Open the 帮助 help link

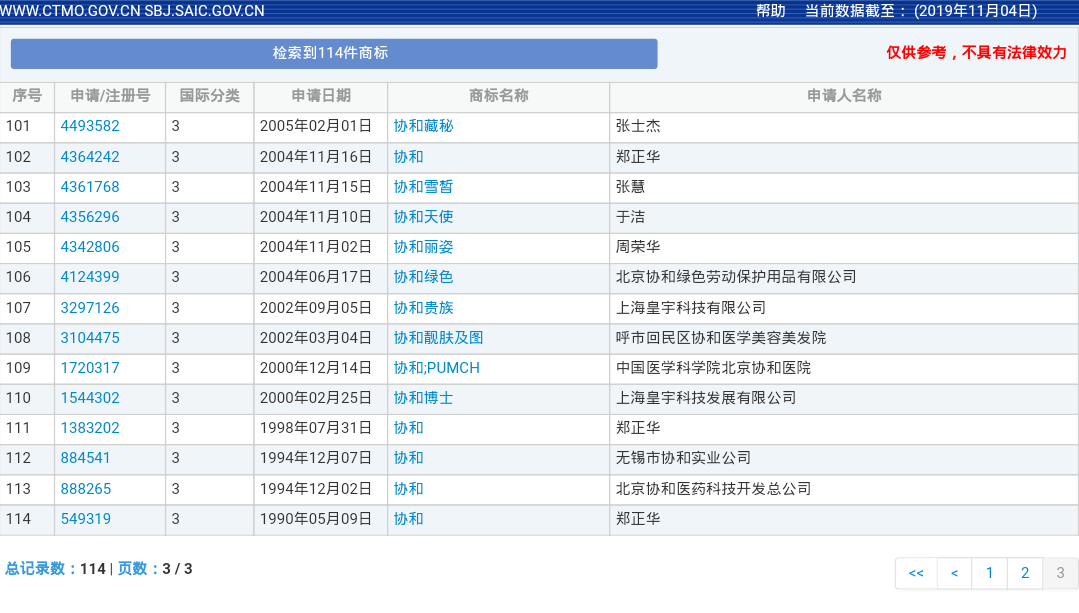770,11
